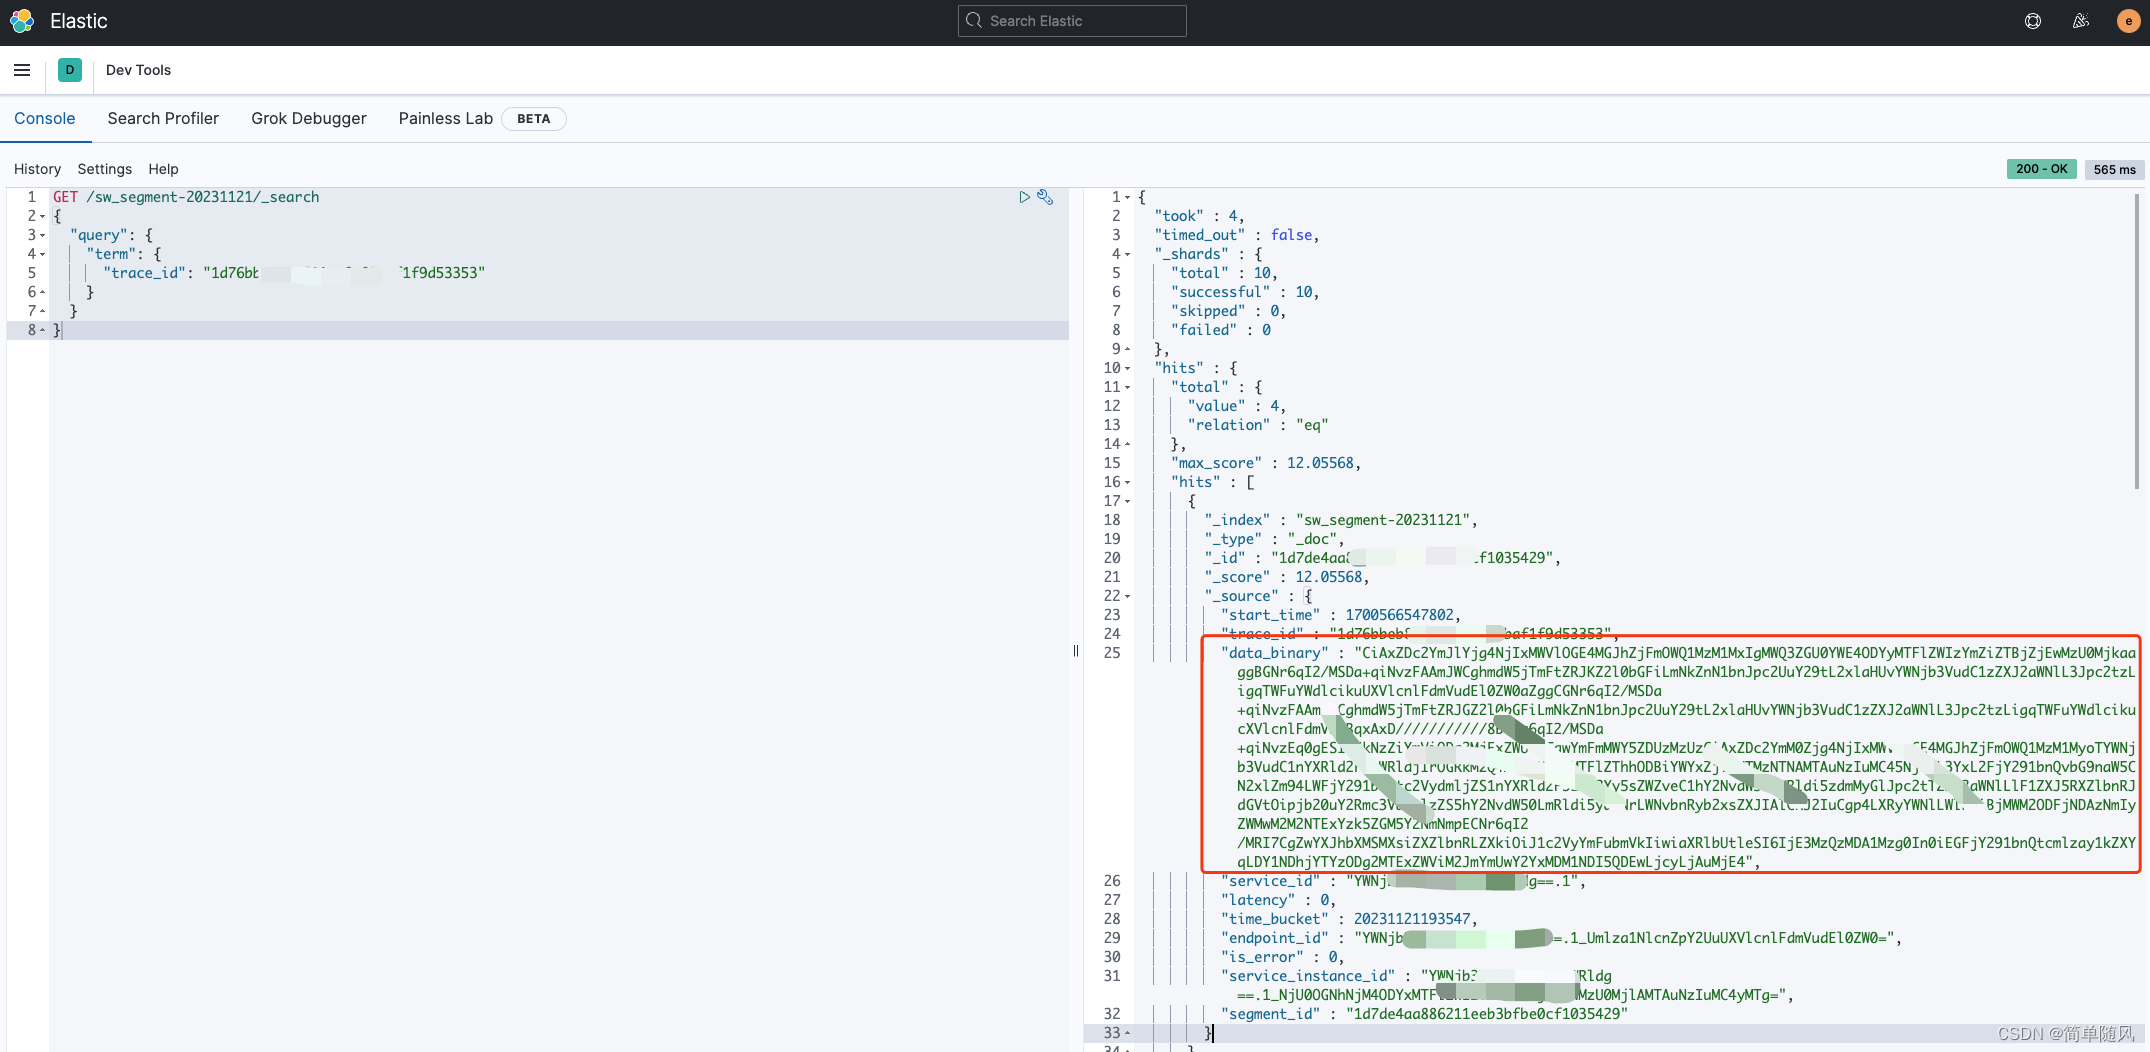Send request with the play icon
The height and width of the screenshot is (1052, 2150).
1024,197
